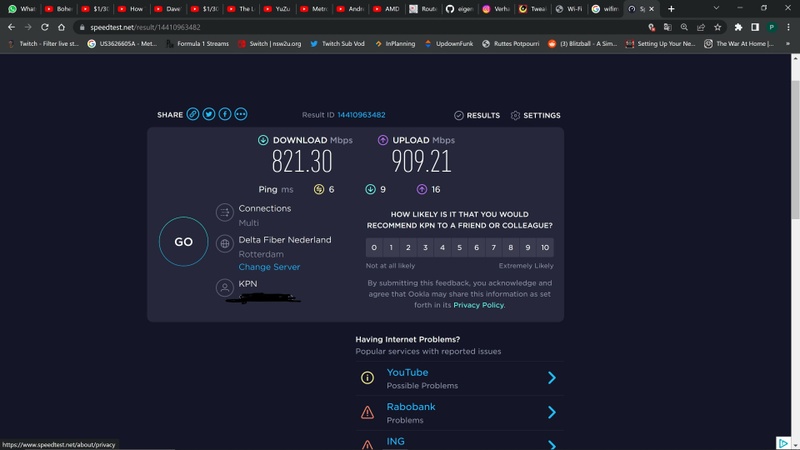Click the AdChoices icon at bottom right
The width and height of the screenshot is (800, 450).
point(783,443)
